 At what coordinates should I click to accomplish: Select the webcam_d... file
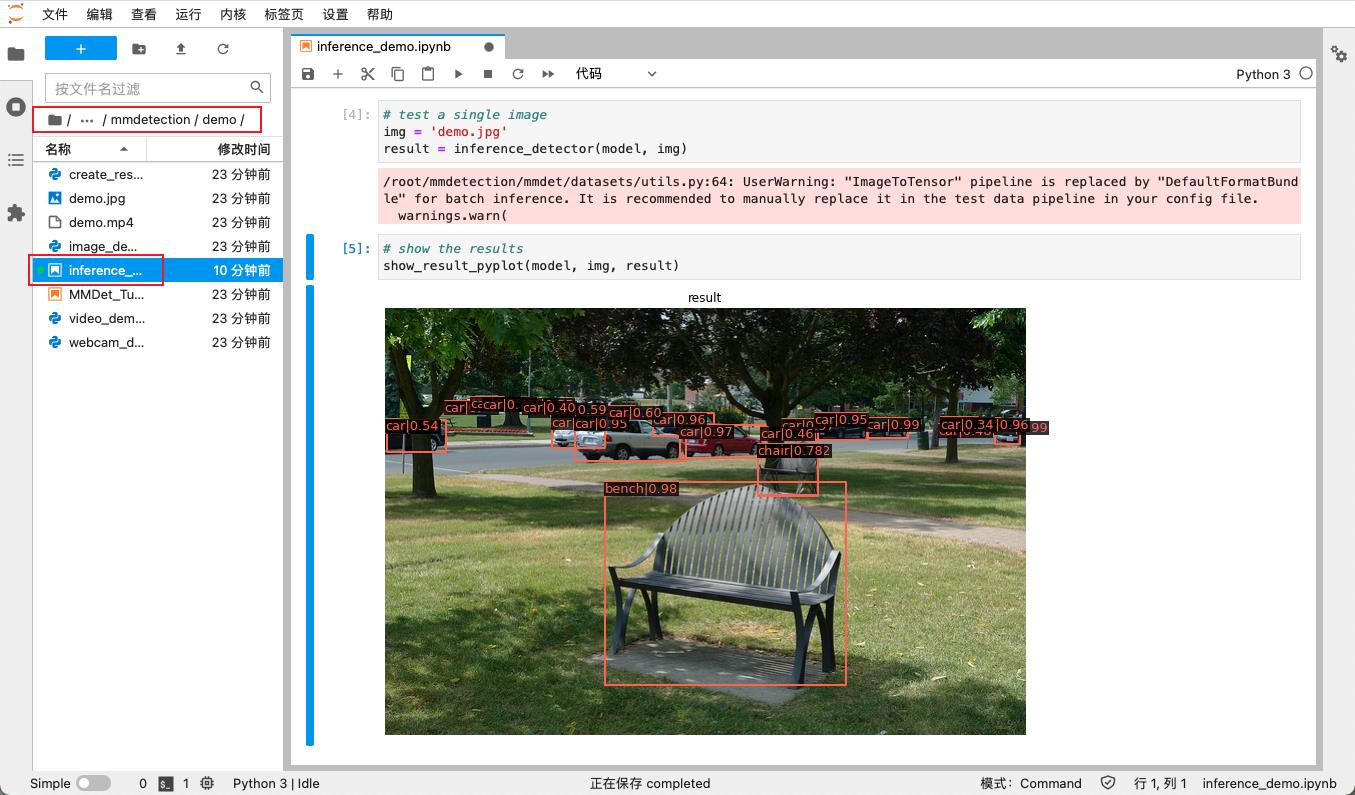pos(158,342)
